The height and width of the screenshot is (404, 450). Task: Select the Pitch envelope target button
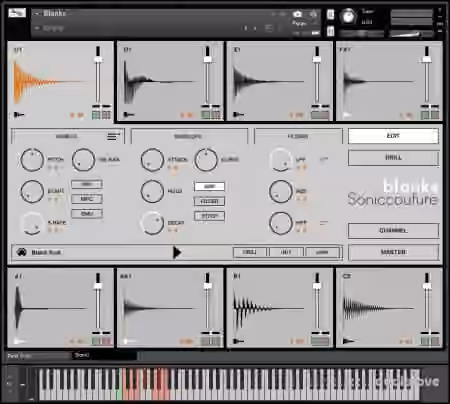point(209,216)
